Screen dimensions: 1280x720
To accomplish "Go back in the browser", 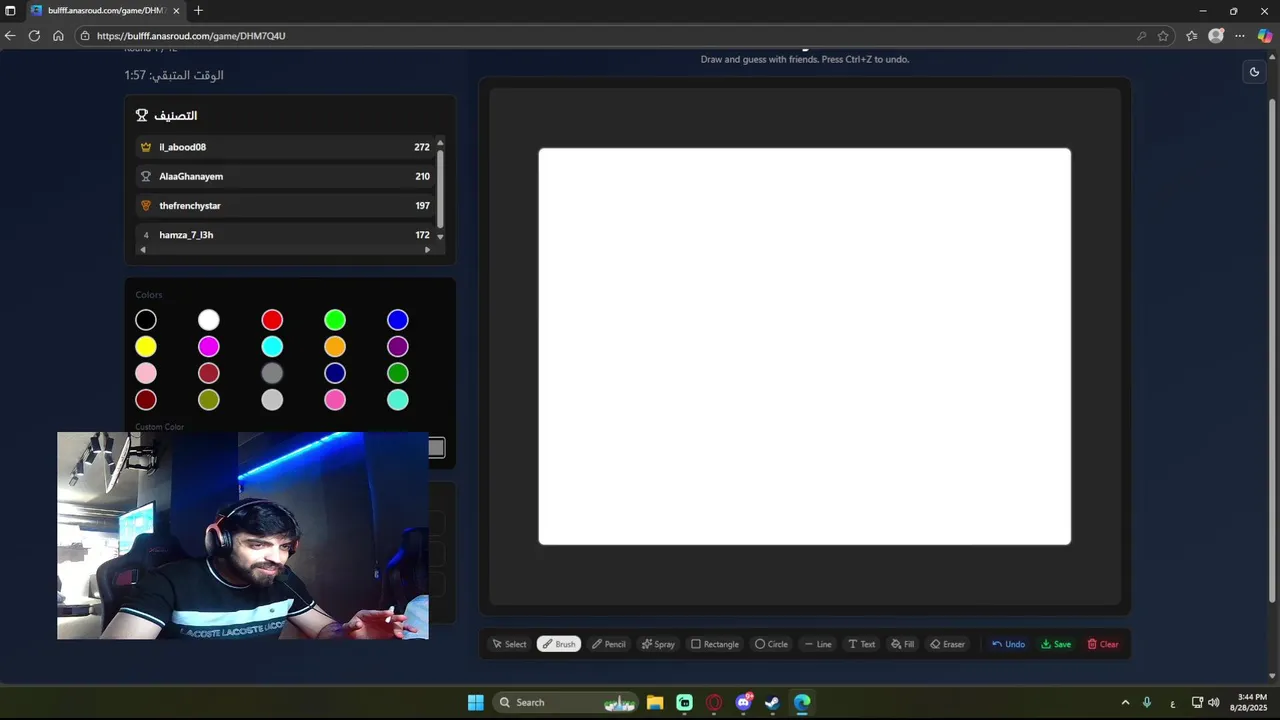I will click(10, 36).
